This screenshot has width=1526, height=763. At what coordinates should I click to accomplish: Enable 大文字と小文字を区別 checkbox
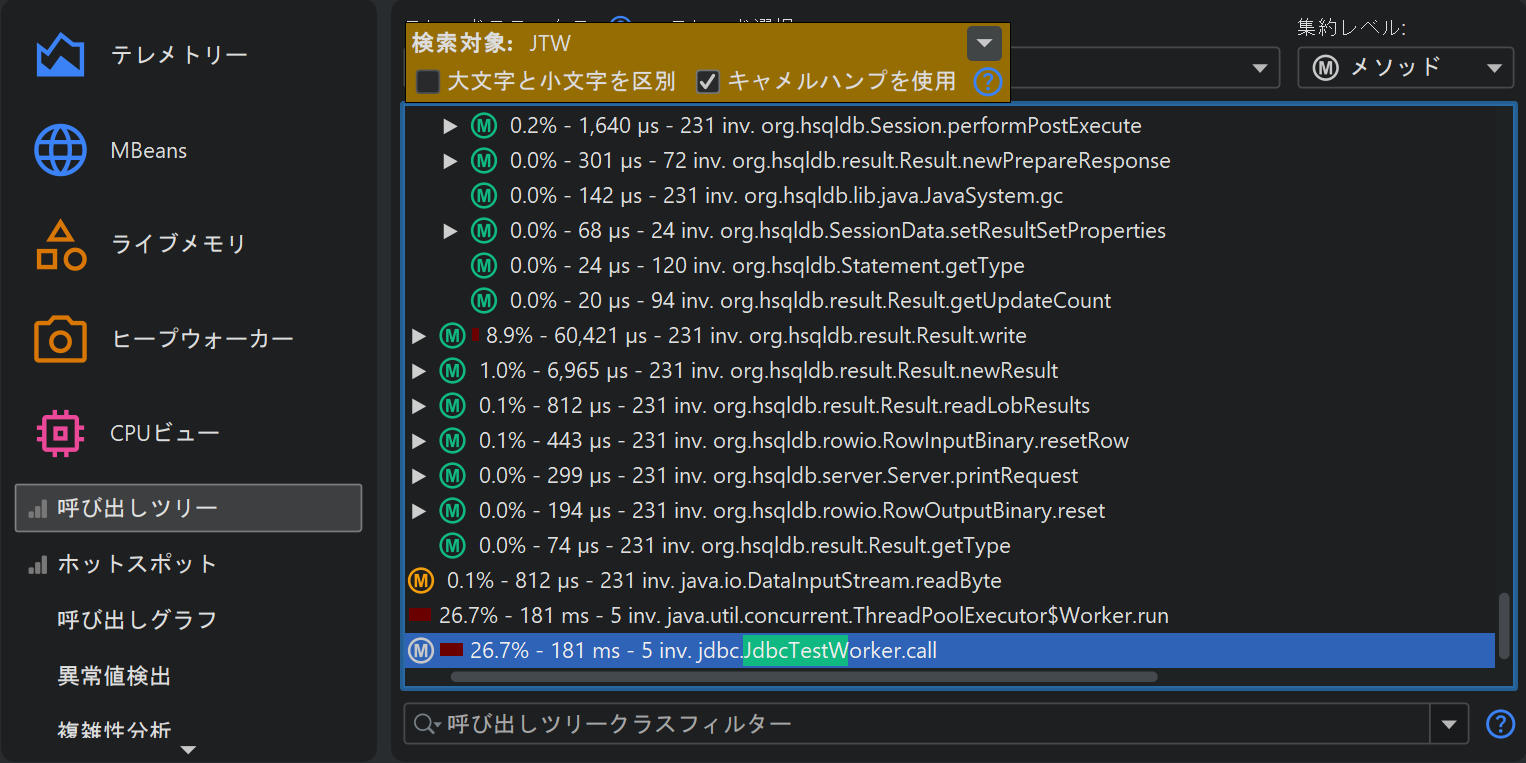(x=428, y=82)
